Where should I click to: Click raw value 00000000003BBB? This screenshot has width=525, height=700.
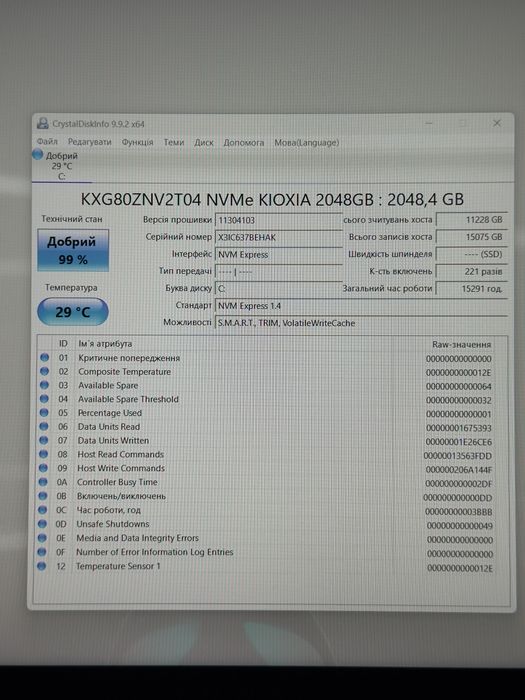coord(458,512)
